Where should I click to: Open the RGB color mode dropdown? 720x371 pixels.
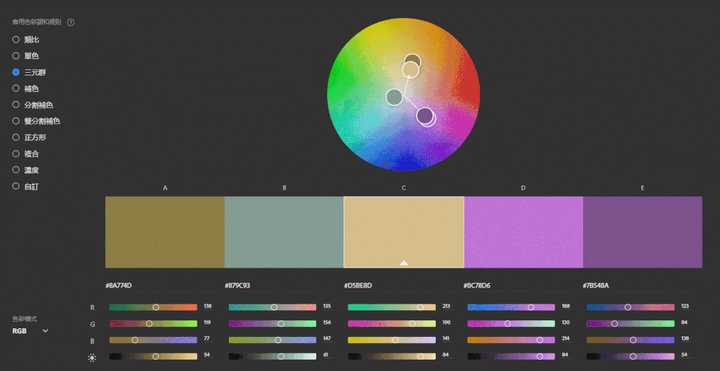(x=30, y=331)
